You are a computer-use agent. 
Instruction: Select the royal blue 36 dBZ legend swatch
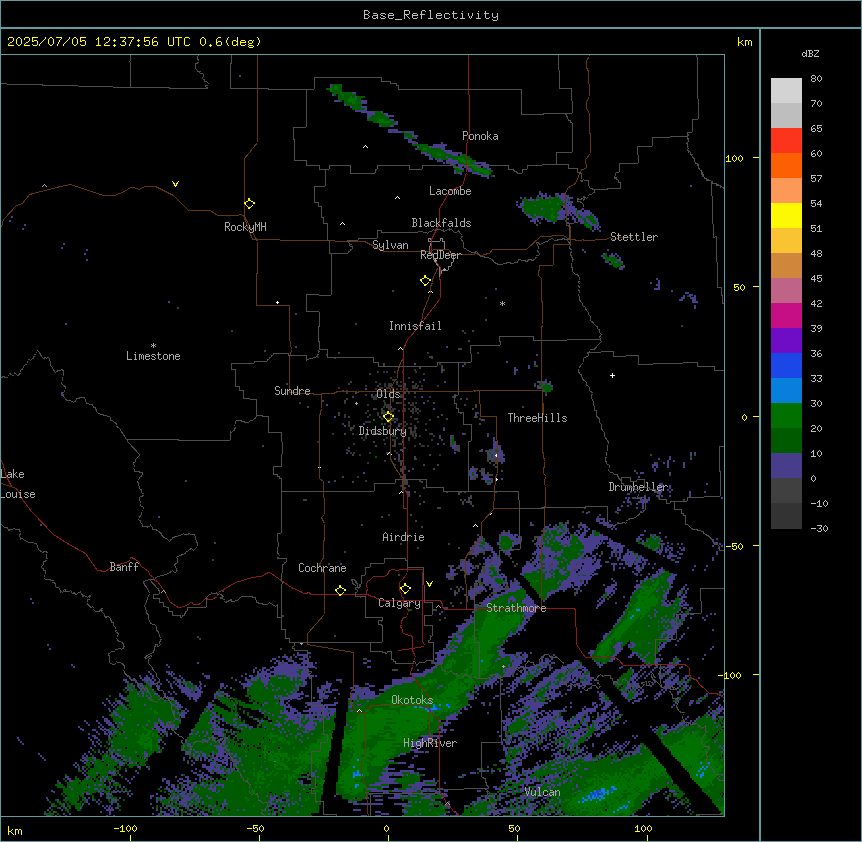click(x=786, y=365)
